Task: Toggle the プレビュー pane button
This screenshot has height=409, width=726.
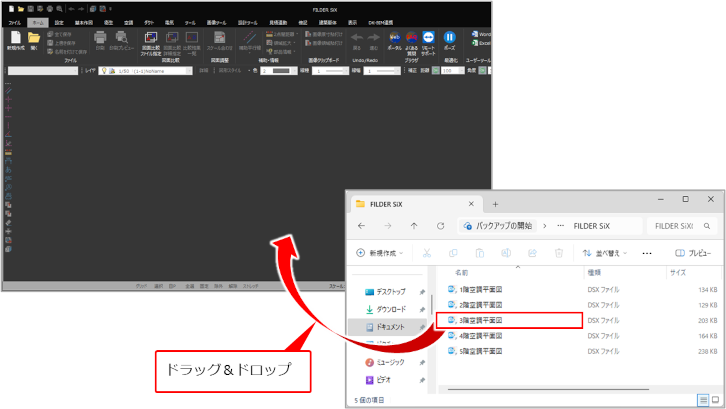Action: tap(692, 253)
